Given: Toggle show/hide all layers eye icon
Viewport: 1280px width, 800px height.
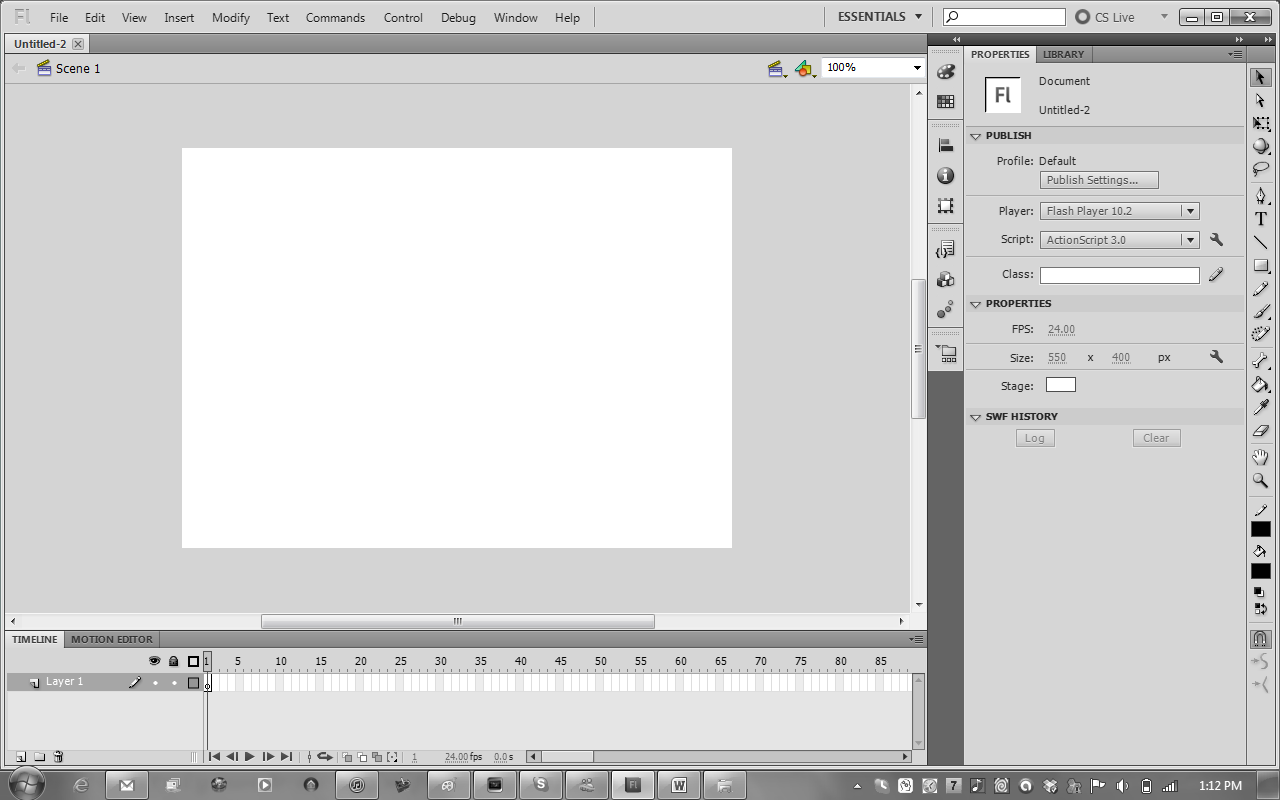Looking at the screenshot, I should click(x=154, y=661).
